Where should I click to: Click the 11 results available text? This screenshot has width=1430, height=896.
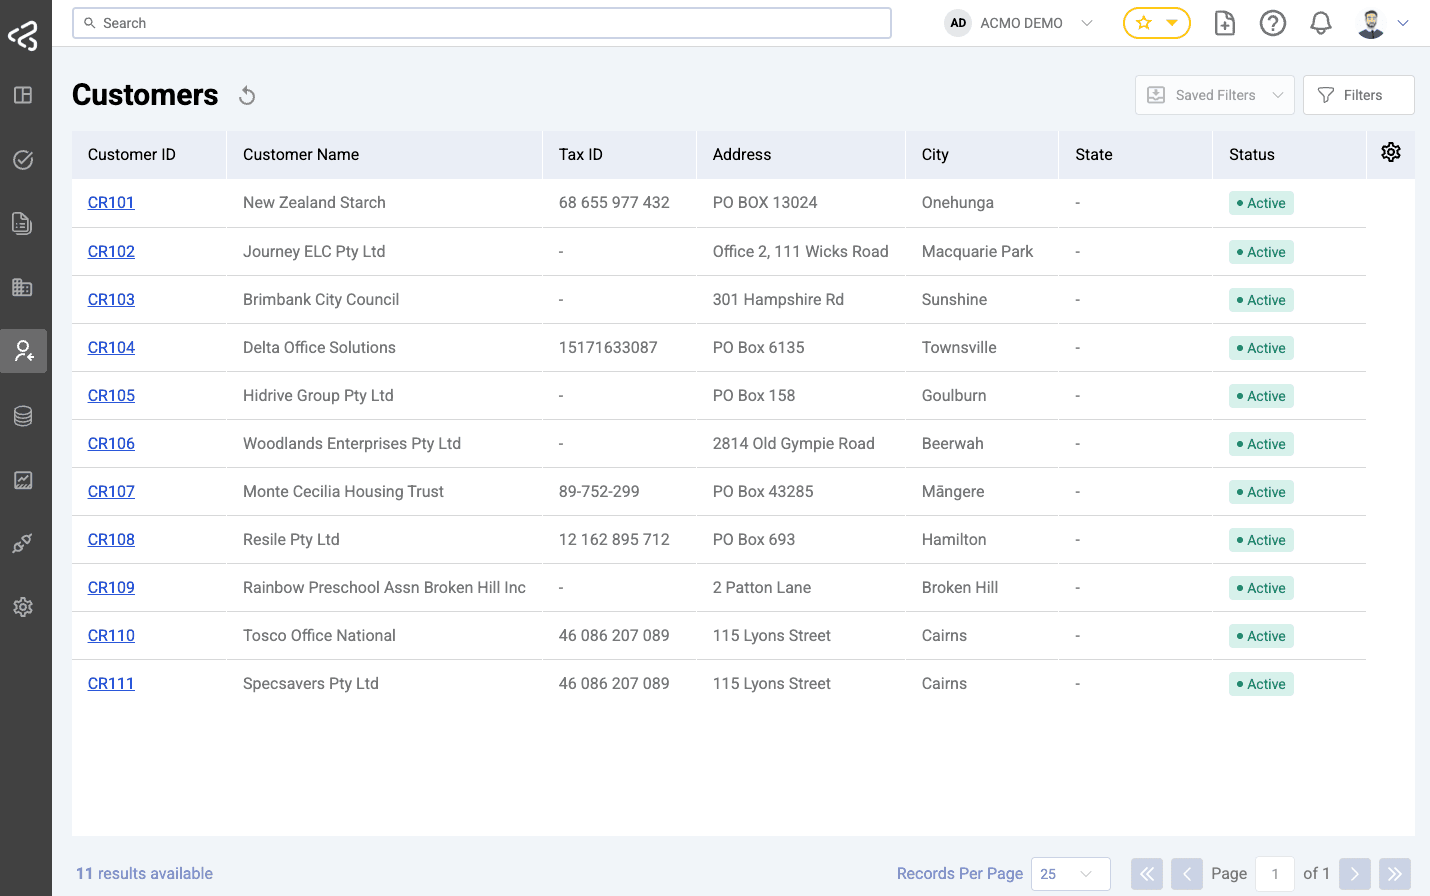(144, 874)
